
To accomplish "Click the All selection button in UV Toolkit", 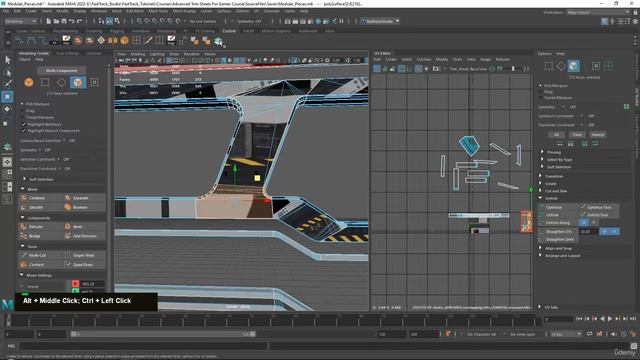I will tap(556, 135).
